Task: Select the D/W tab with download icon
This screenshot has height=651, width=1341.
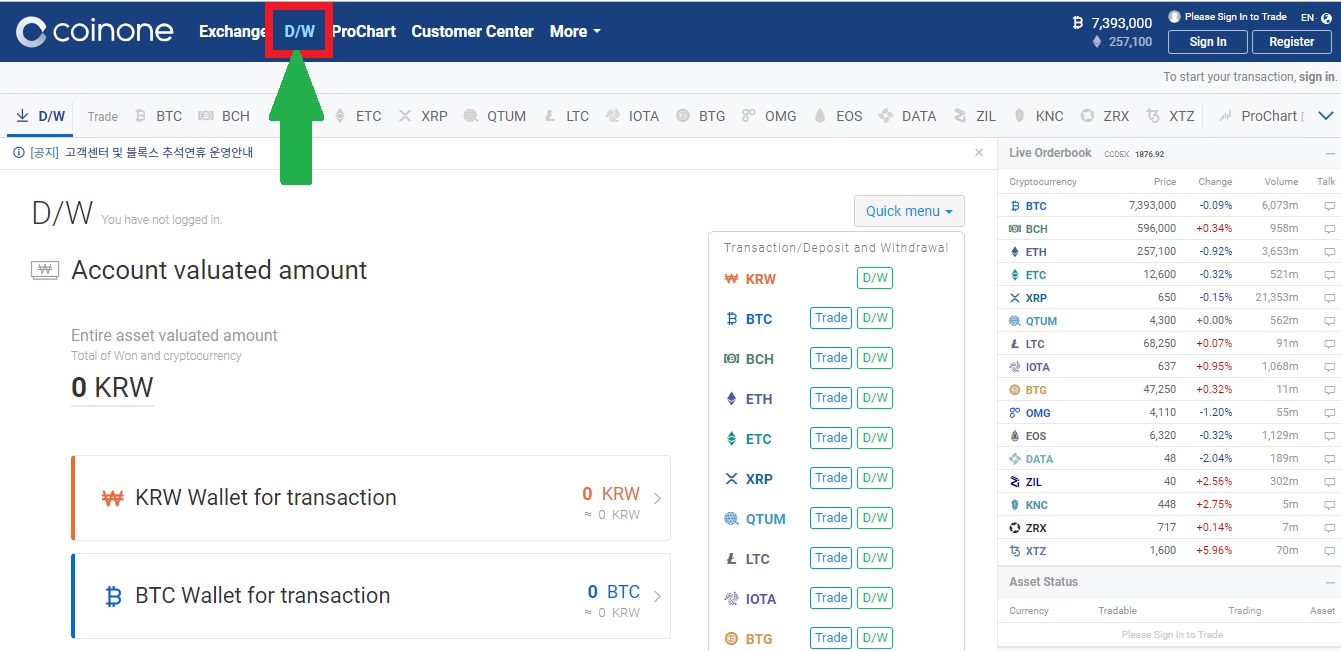Action: click(41, 116)
